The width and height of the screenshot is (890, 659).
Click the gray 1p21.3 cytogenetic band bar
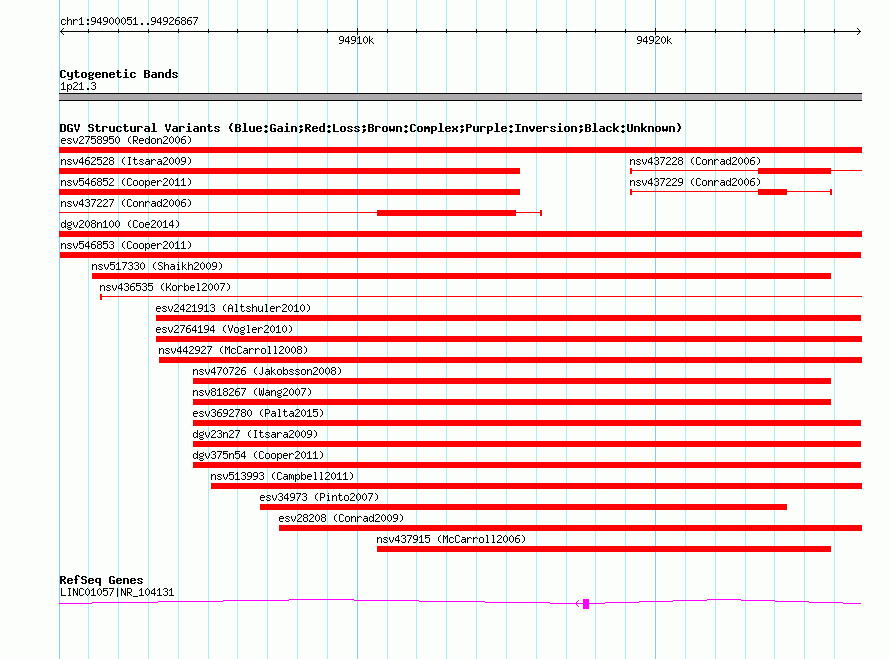click(460, 98)
